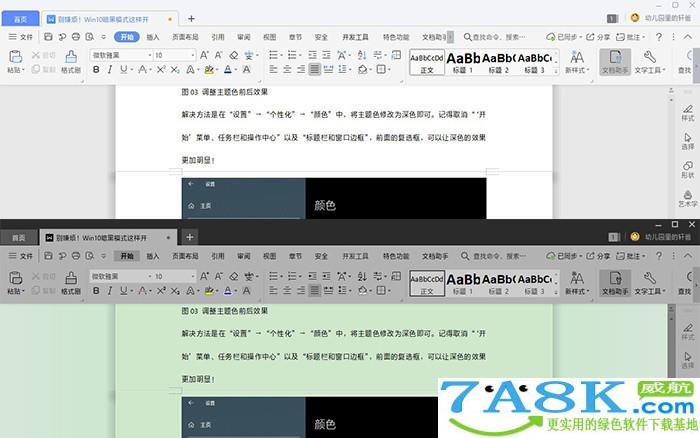Decrease indent icon in light-theme window
This screenshot has width=700, height=438.
(x=312, y=55)
